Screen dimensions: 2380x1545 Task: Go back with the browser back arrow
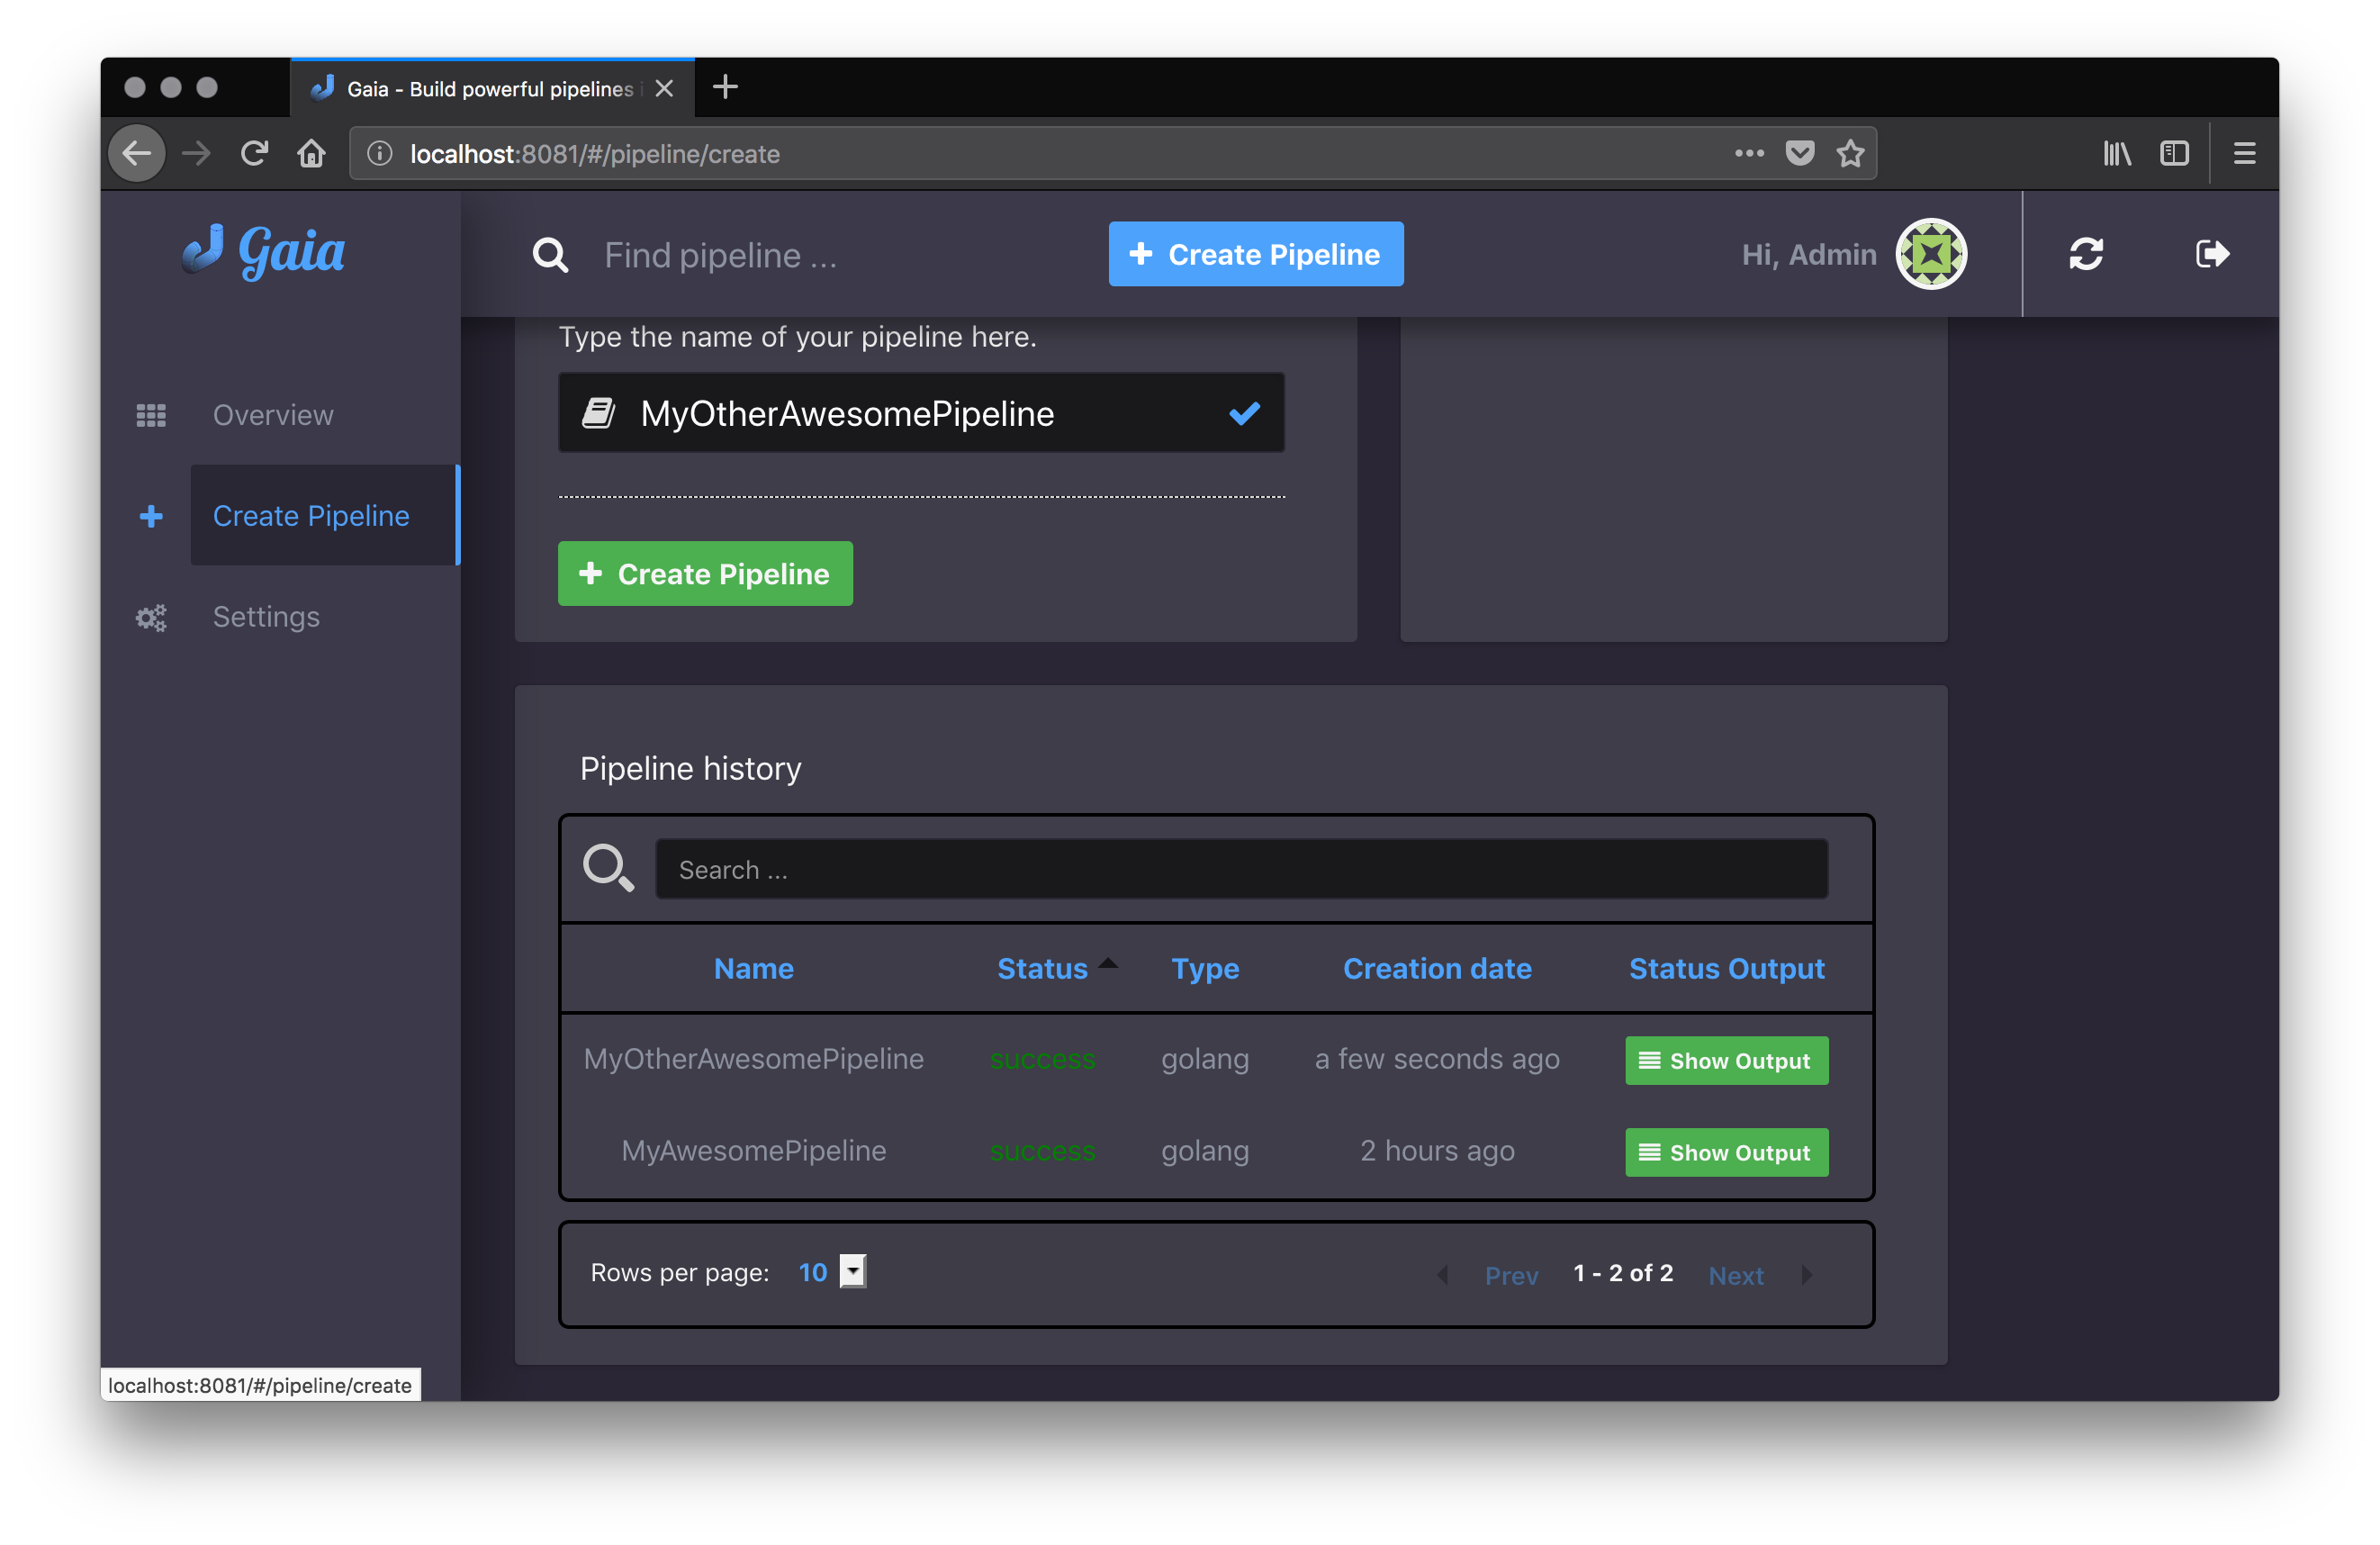click(137, 153)
